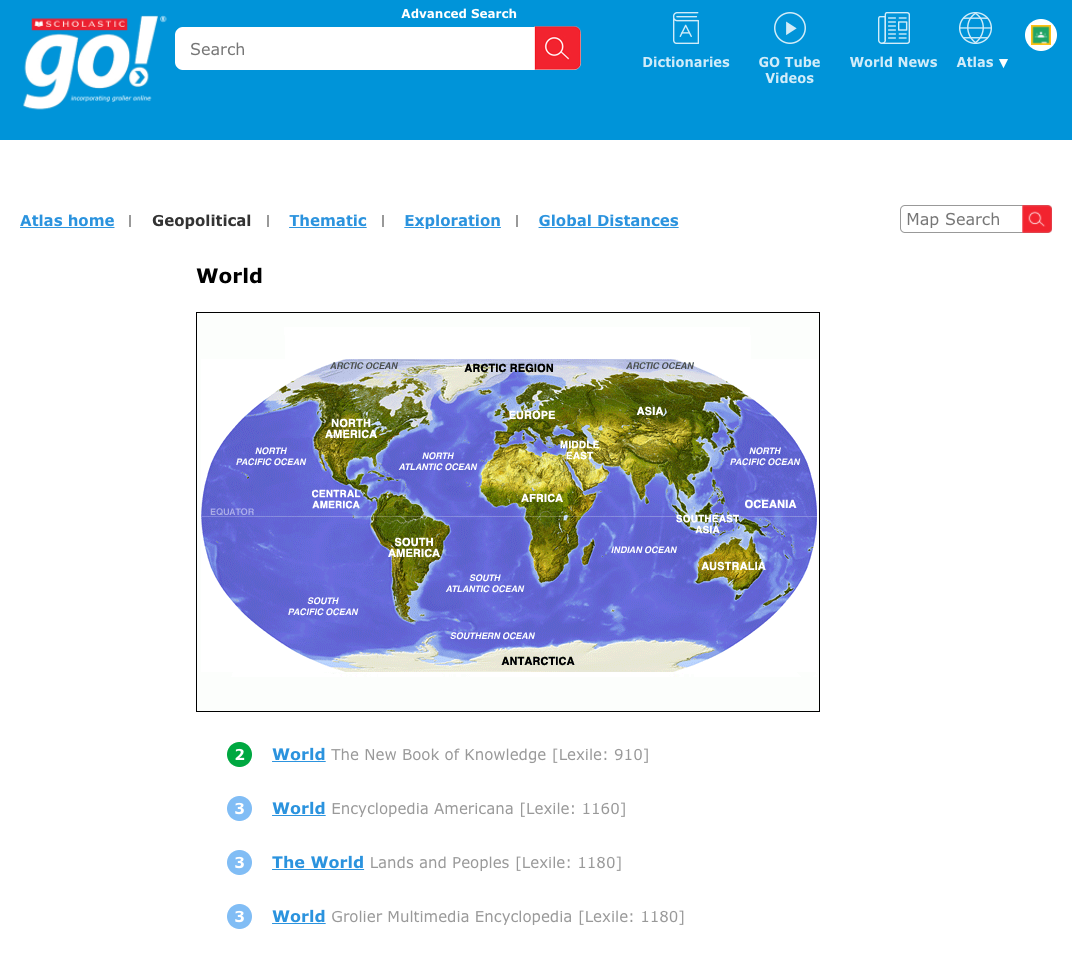Click the red search magnifier button
This screenshot has height=966, width=1072.
pyautogui.click(x=557, y=47)
